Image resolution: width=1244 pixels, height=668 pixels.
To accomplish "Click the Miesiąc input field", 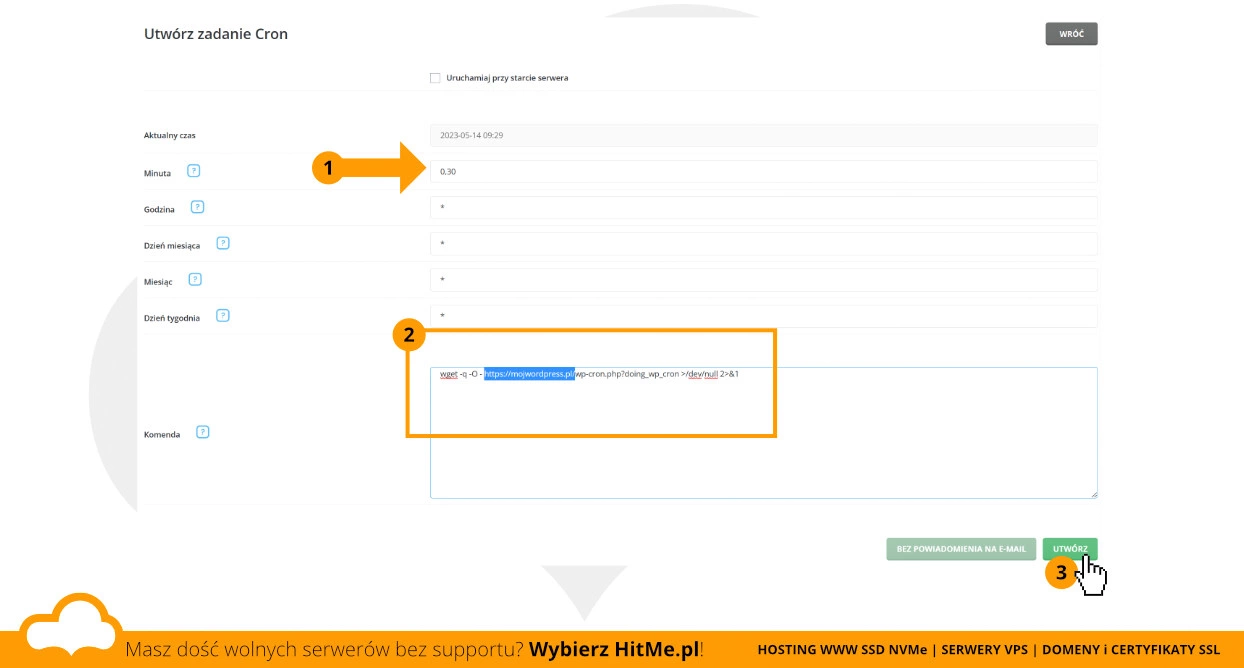I will coord(764,280).
